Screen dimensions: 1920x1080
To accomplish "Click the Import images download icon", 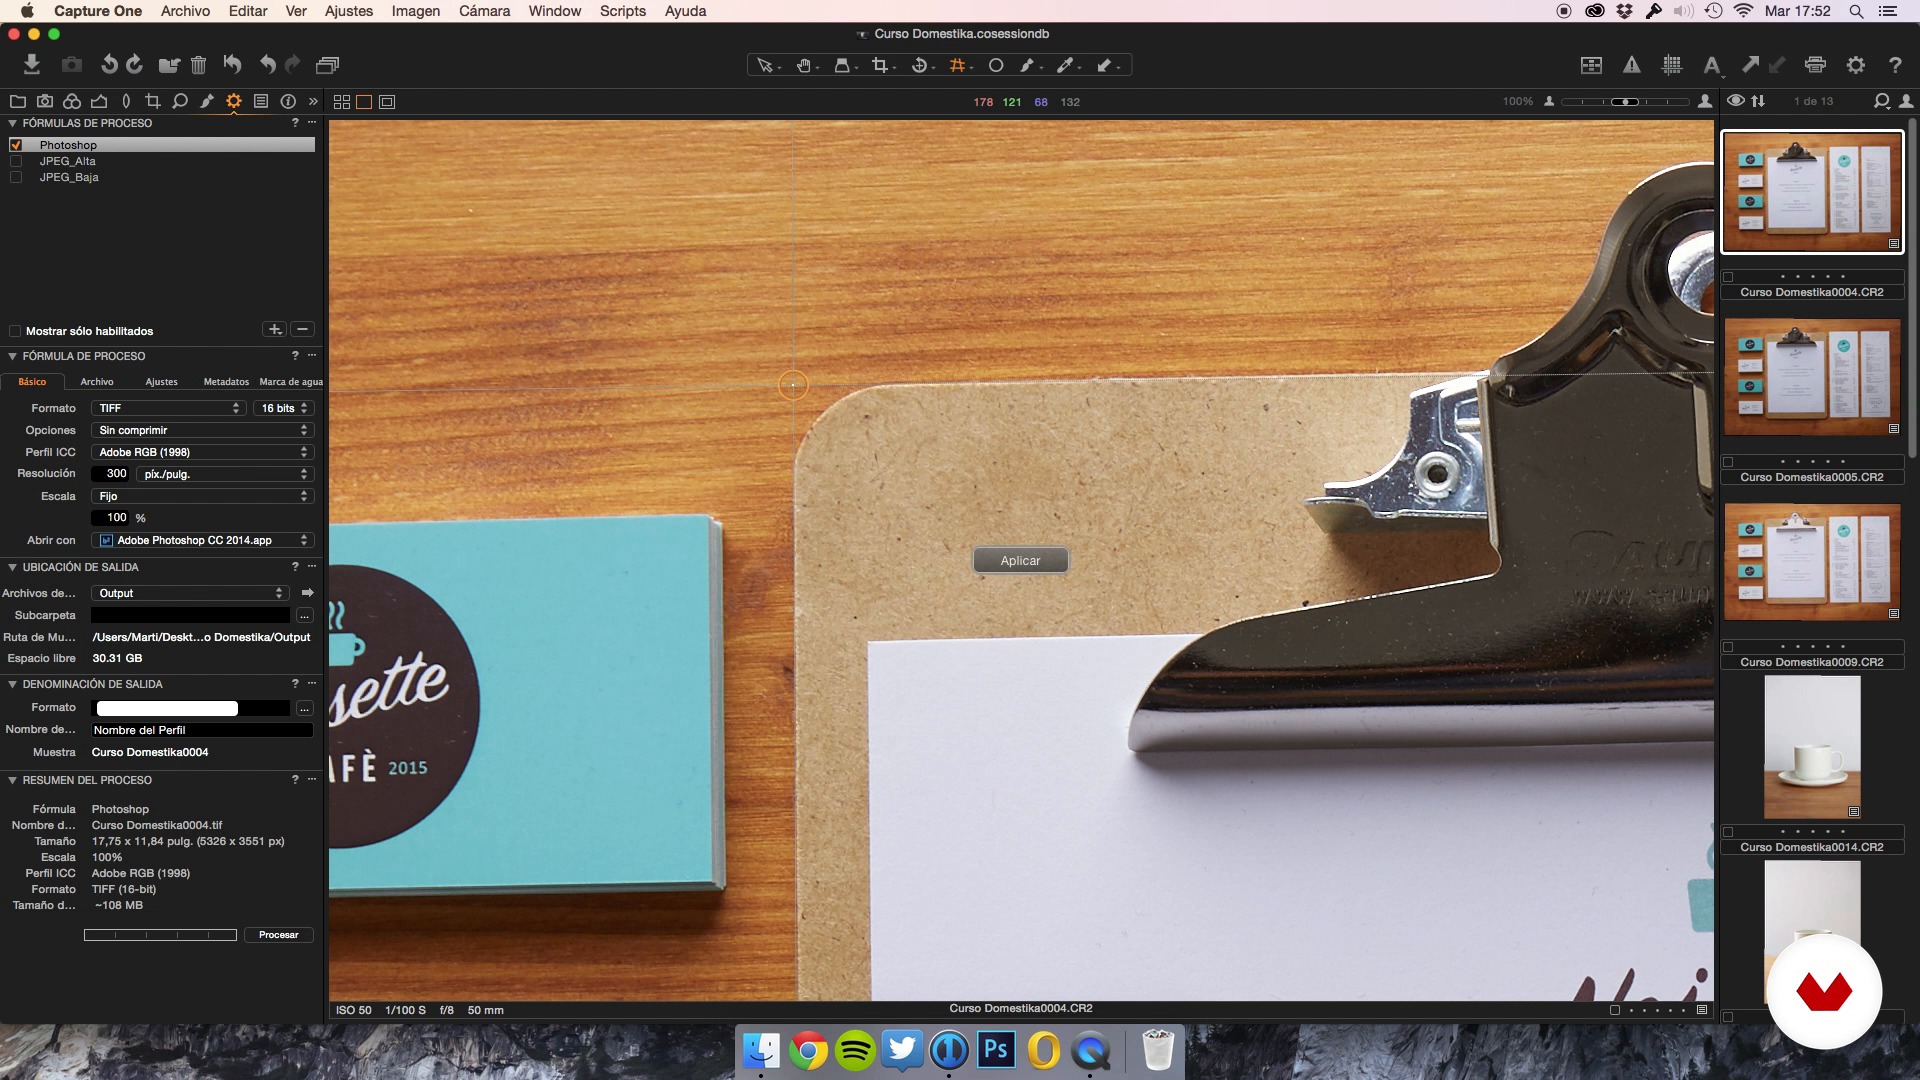I will (32, 65).
